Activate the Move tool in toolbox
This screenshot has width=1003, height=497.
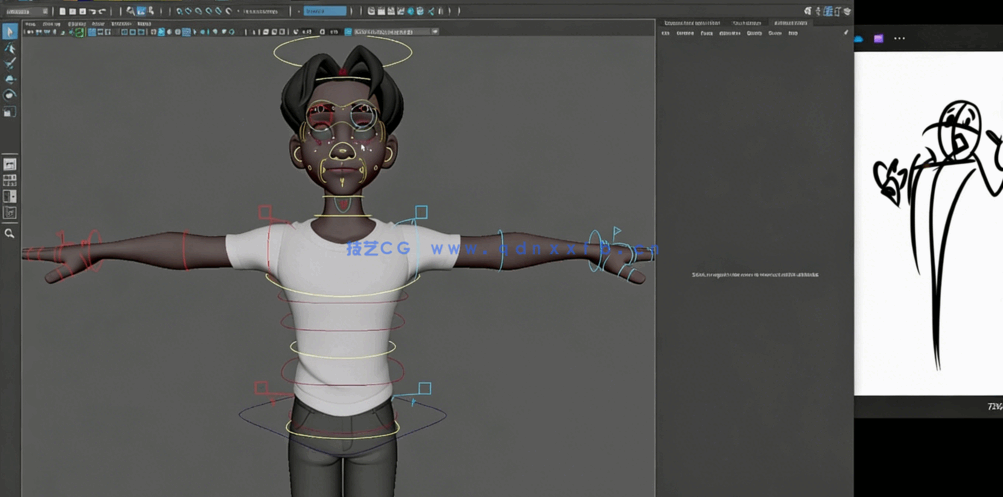(x=10, y=79)
